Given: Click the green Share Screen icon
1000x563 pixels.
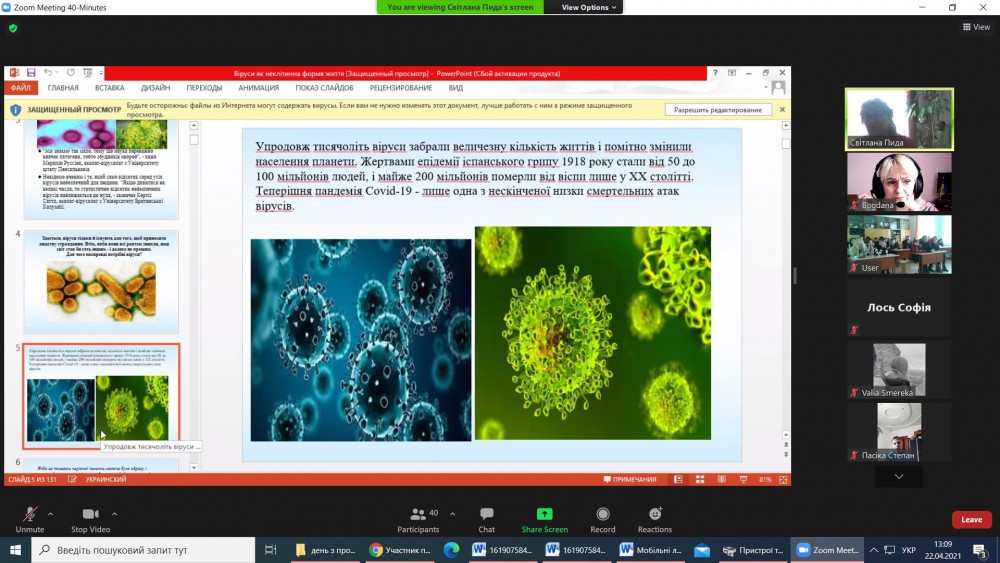Looking at the screenshot, I should [544, 514].
